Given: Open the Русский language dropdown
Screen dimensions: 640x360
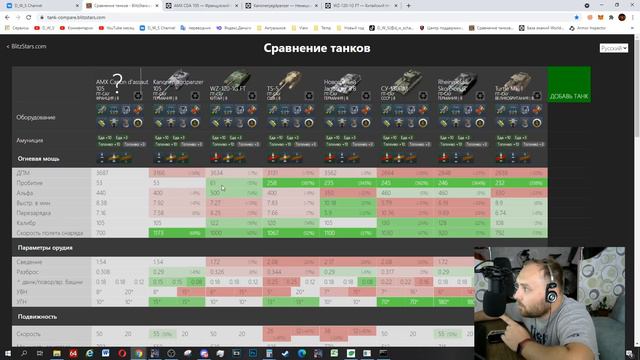Looking at the screenshot, I should tap(613, 48).
